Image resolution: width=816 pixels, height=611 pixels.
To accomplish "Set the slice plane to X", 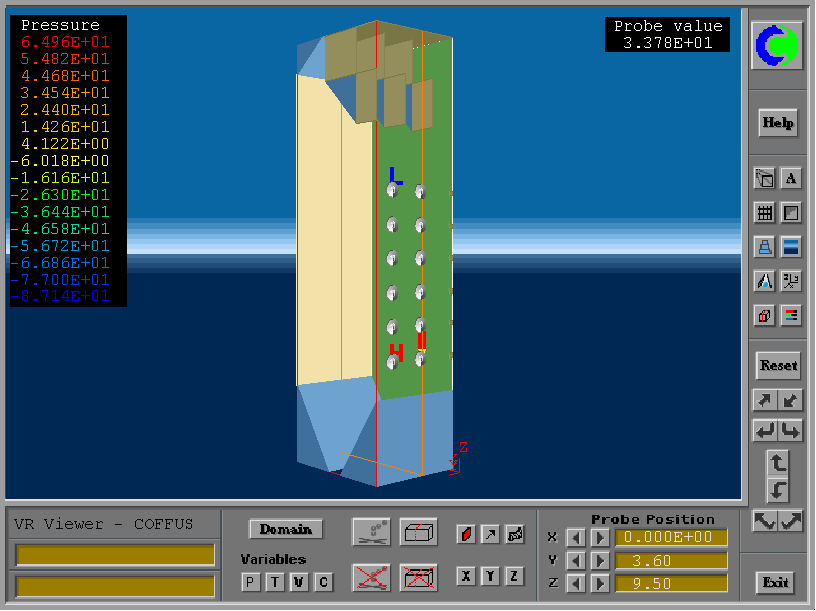I will pos(465,576).
